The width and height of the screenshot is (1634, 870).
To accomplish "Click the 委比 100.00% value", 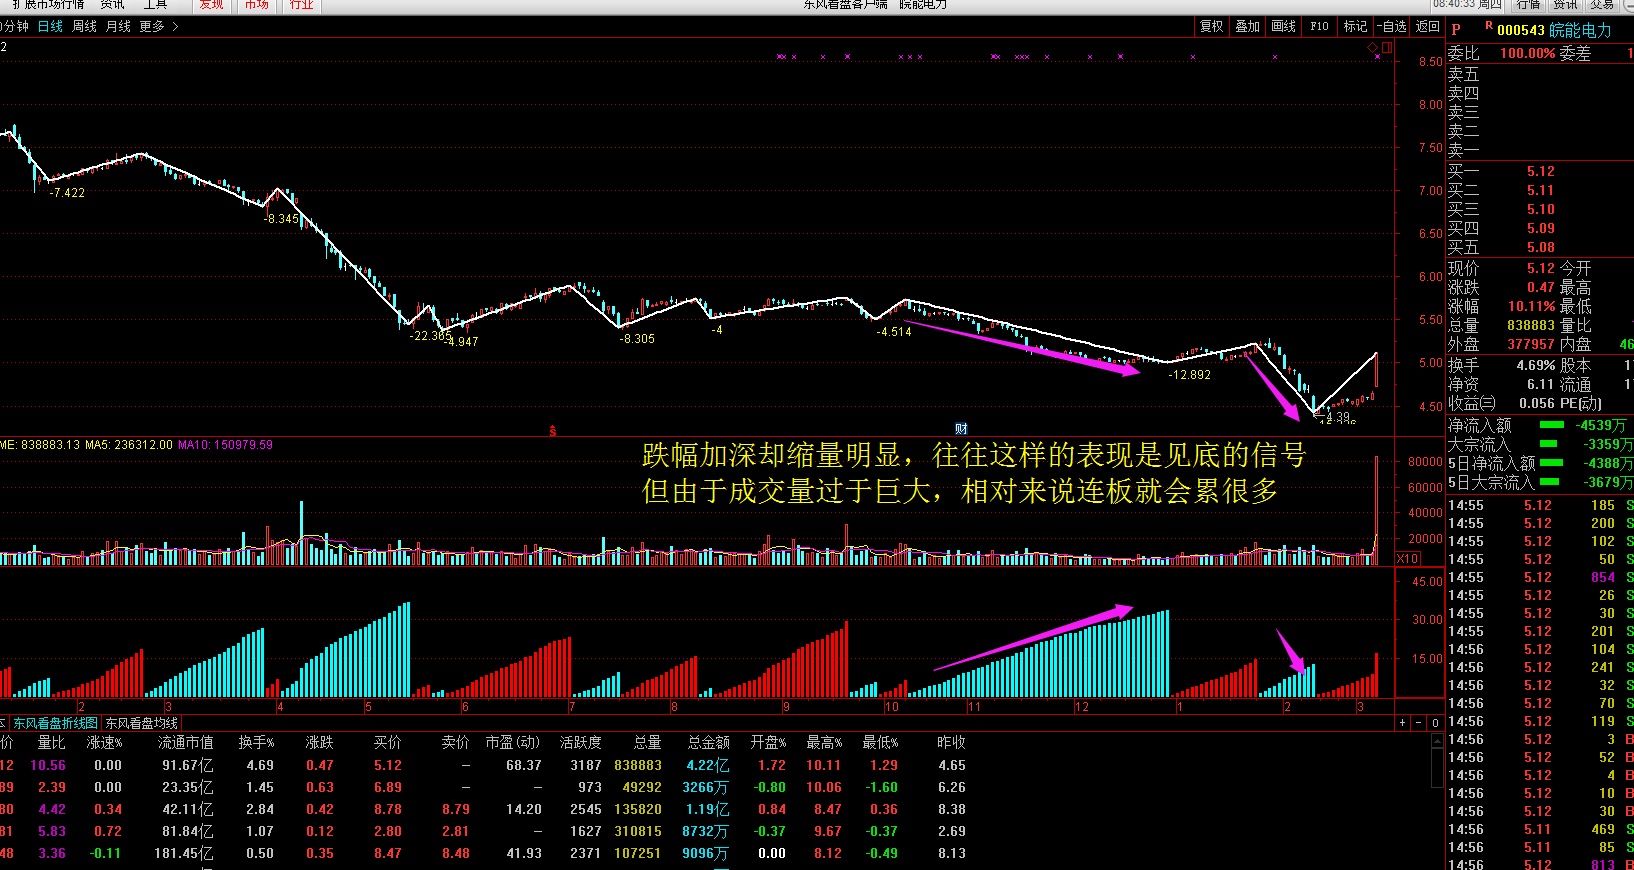I will (x=1527, y=53).
